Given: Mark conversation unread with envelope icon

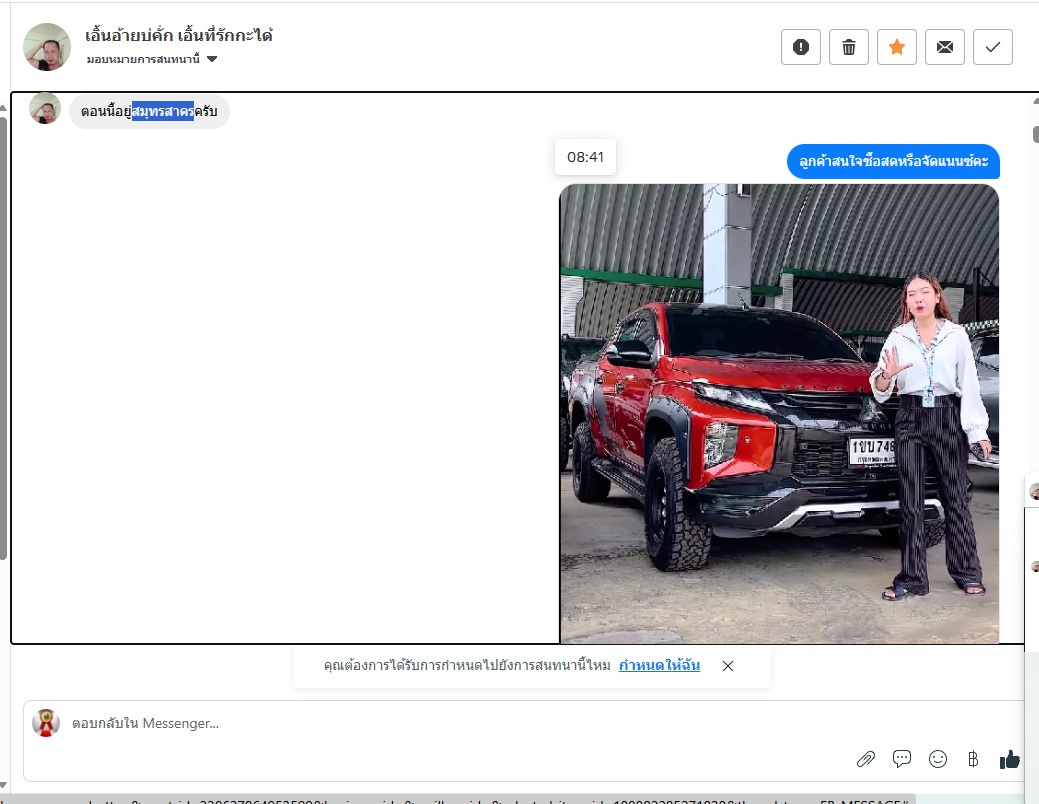Looking at the screenshot, I should tap(944, 47).
